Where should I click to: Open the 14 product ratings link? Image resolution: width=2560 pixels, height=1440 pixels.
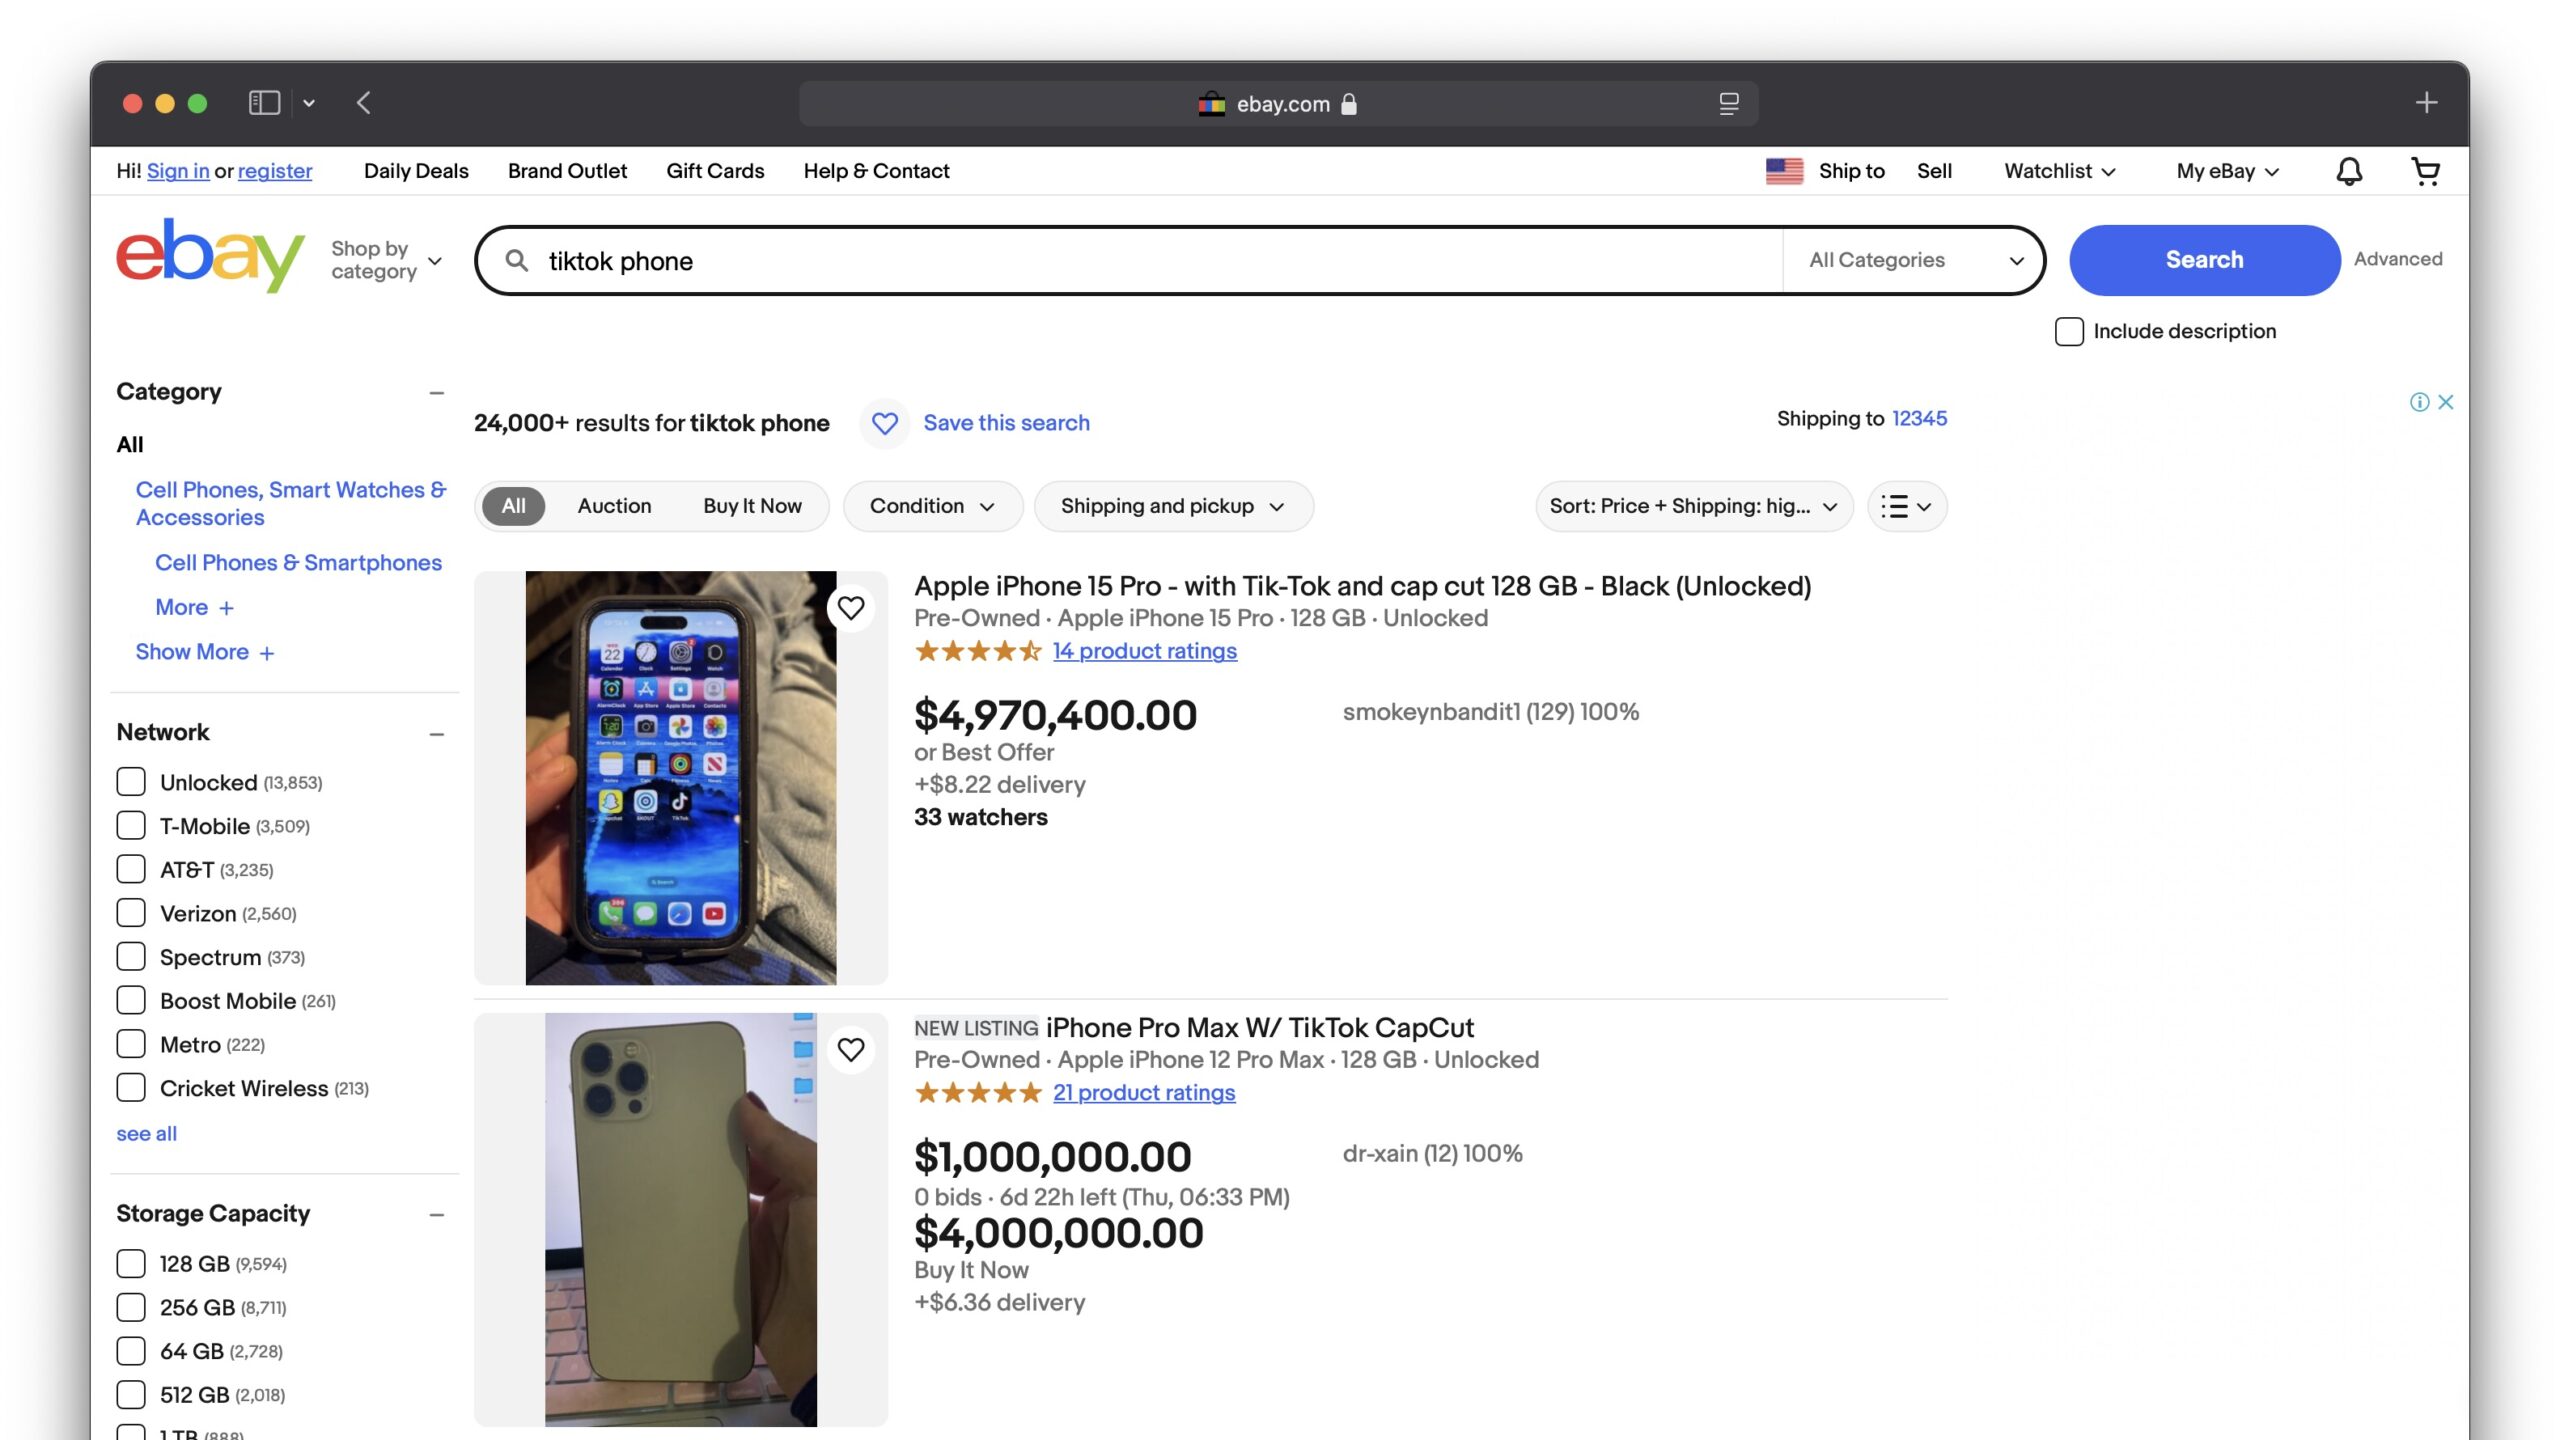[x=1144, y=651]
